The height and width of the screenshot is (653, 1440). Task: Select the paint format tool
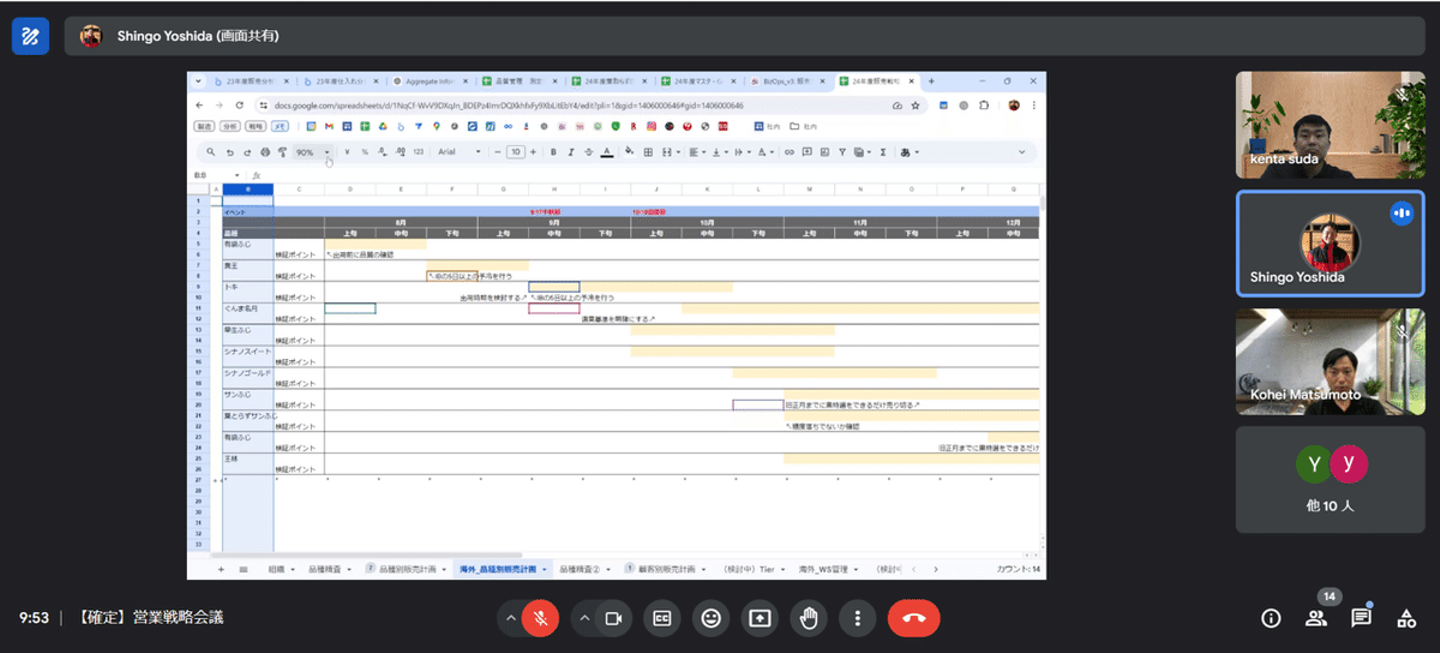click(282, 152)
